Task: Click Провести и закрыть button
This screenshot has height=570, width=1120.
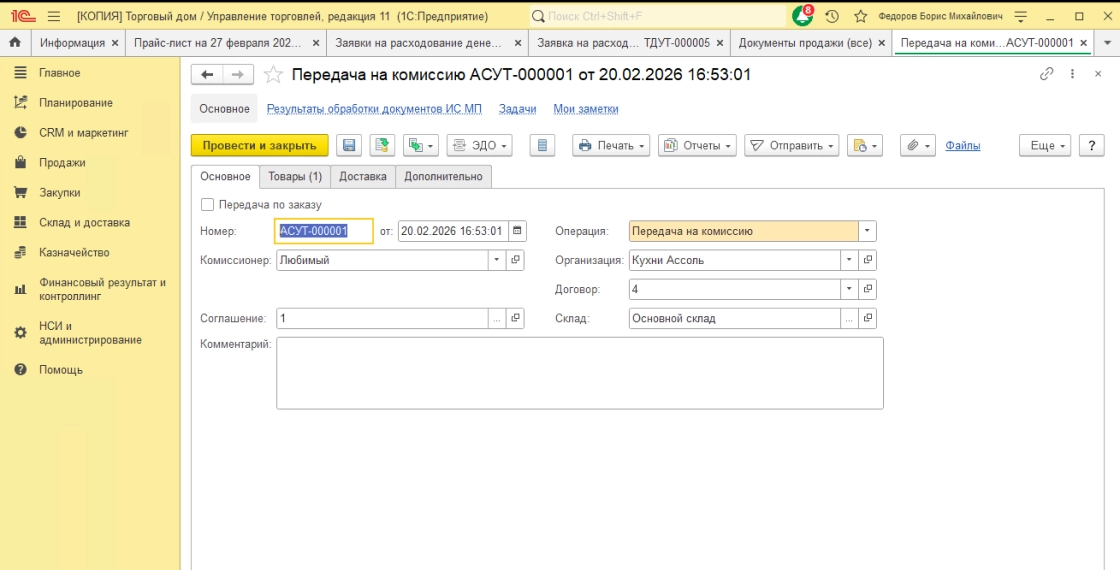Action: pyautogui.click(x=259, y=146)
